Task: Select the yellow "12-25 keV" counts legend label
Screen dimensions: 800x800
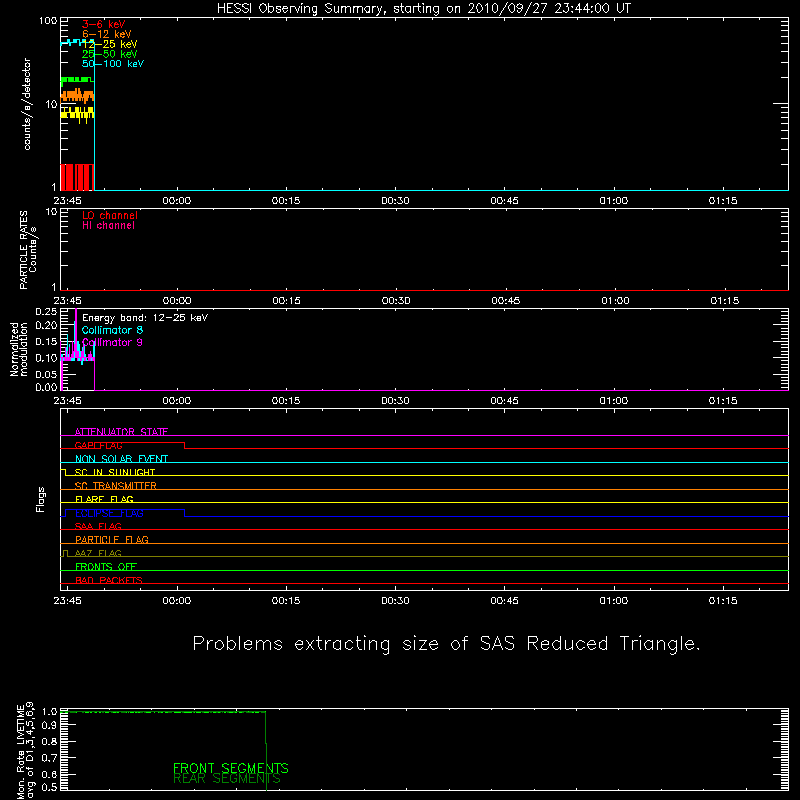Action: point(110,44)
